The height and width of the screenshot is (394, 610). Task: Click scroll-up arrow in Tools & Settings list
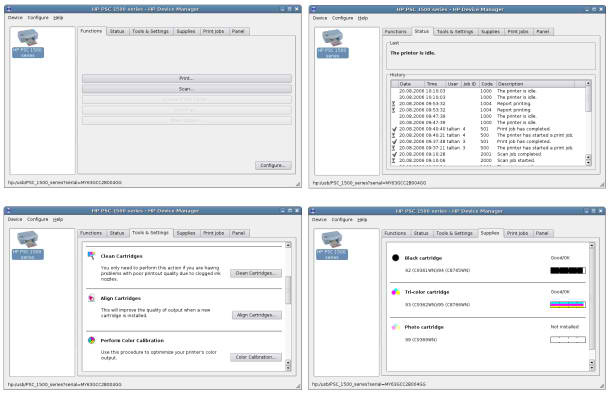point(288,245)
